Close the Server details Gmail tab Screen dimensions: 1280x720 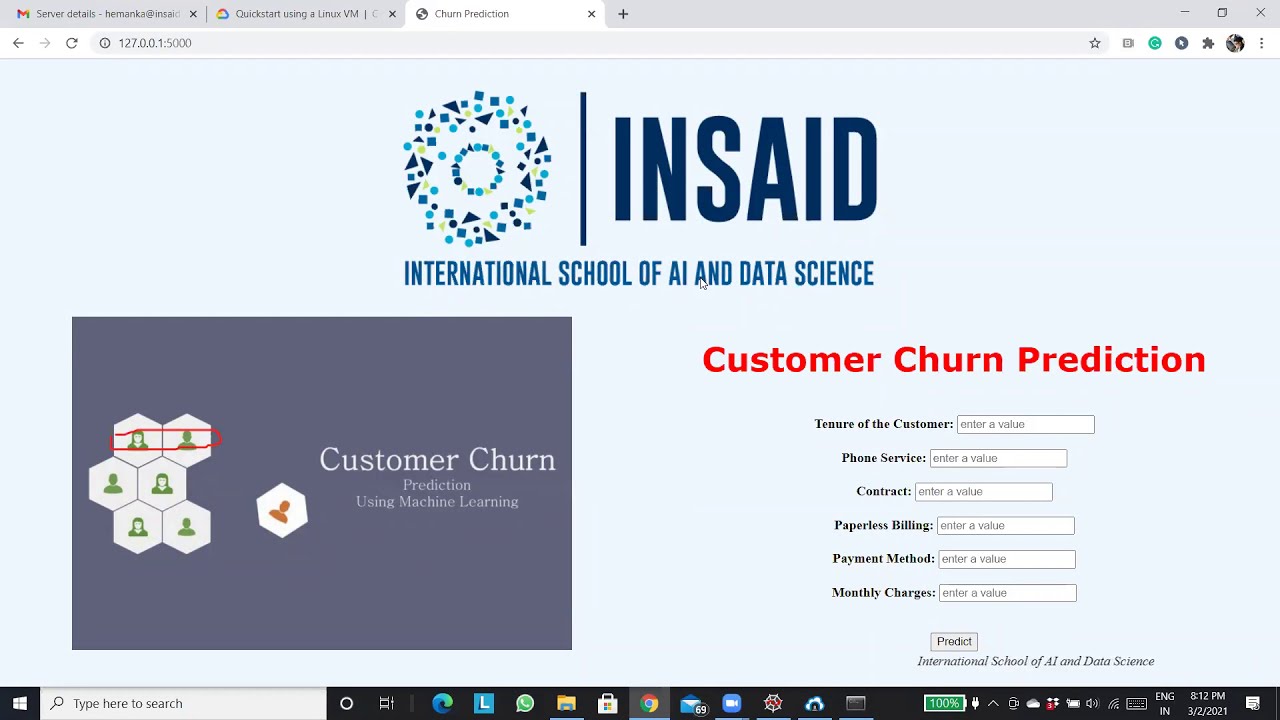(x=193, y=14)
